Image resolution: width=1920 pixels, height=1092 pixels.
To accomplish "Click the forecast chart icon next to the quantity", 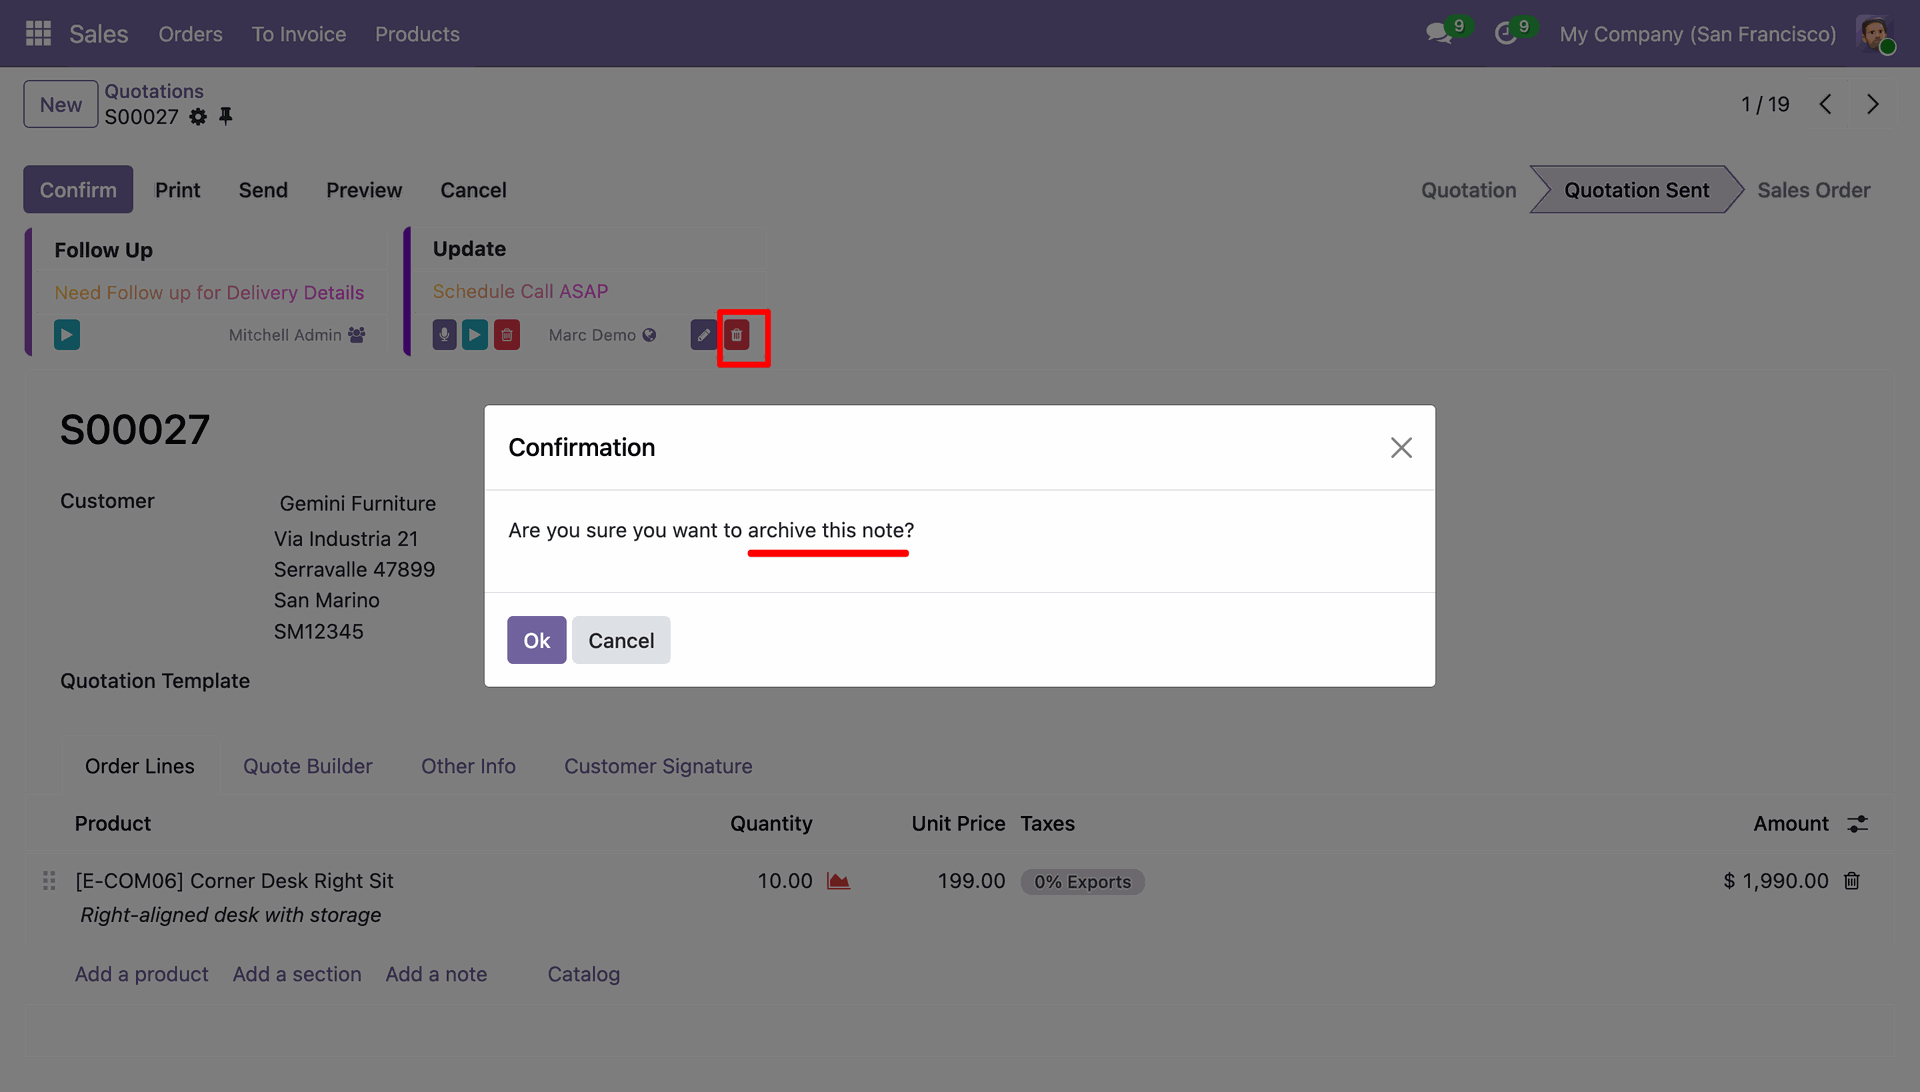I will (838, 881).
